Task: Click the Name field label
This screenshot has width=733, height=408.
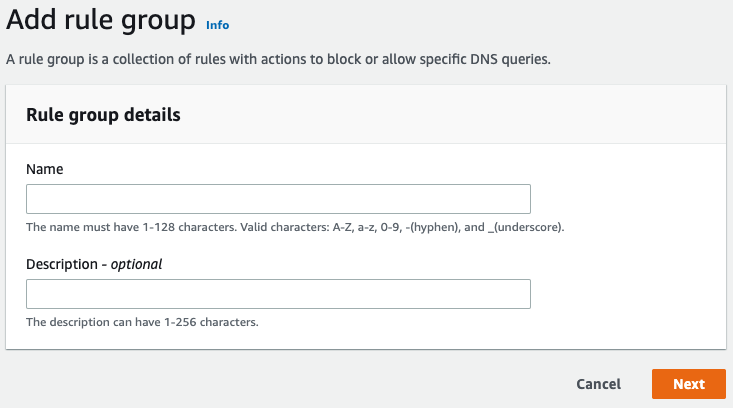Action: (x=45, y=169)
